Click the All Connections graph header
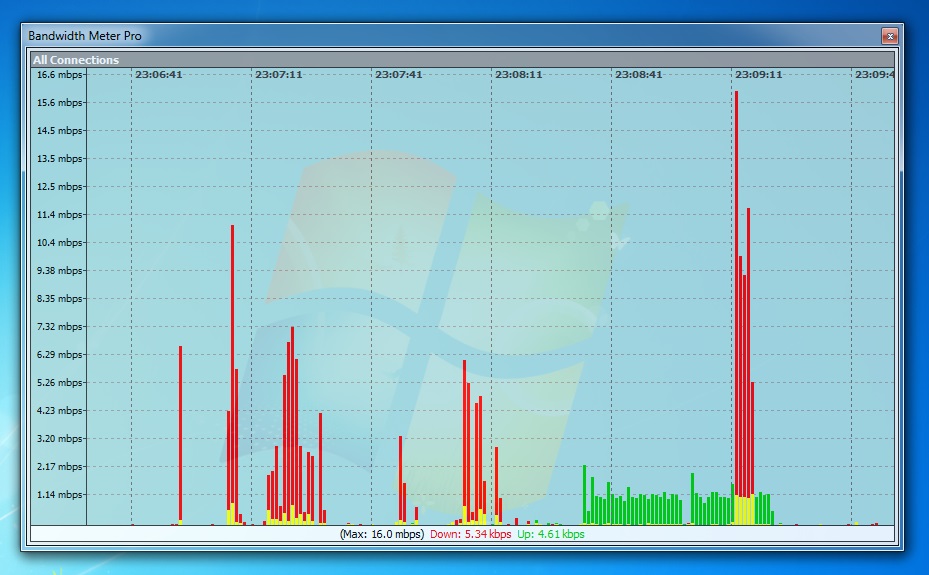Viewport: 929px width, 575px height. coord(463,60)
